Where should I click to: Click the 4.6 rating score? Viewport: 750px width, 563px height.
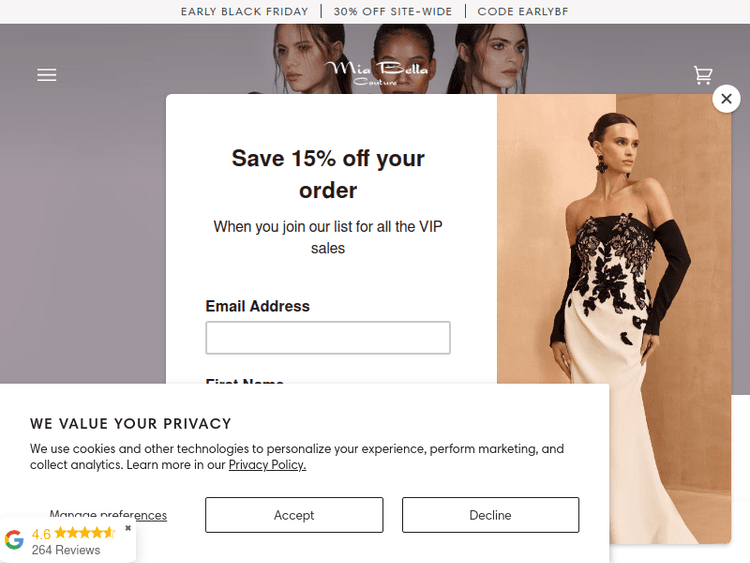point(41,534)
